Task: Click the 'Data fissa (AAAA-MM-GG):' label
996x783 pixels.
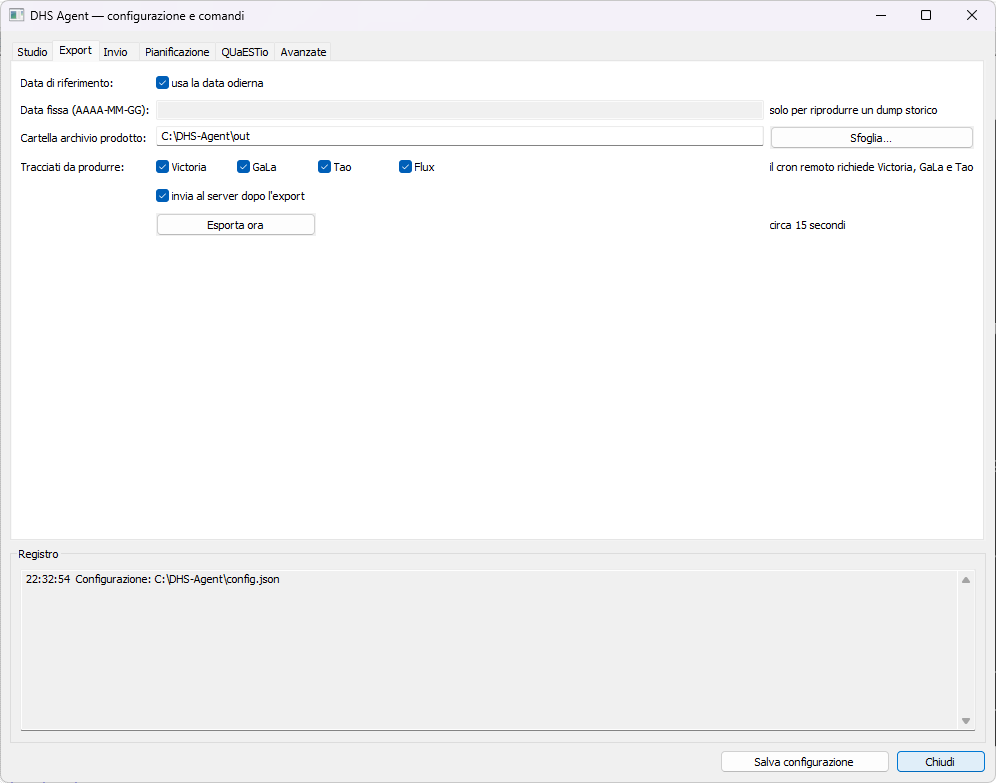Action: point(84,110)
